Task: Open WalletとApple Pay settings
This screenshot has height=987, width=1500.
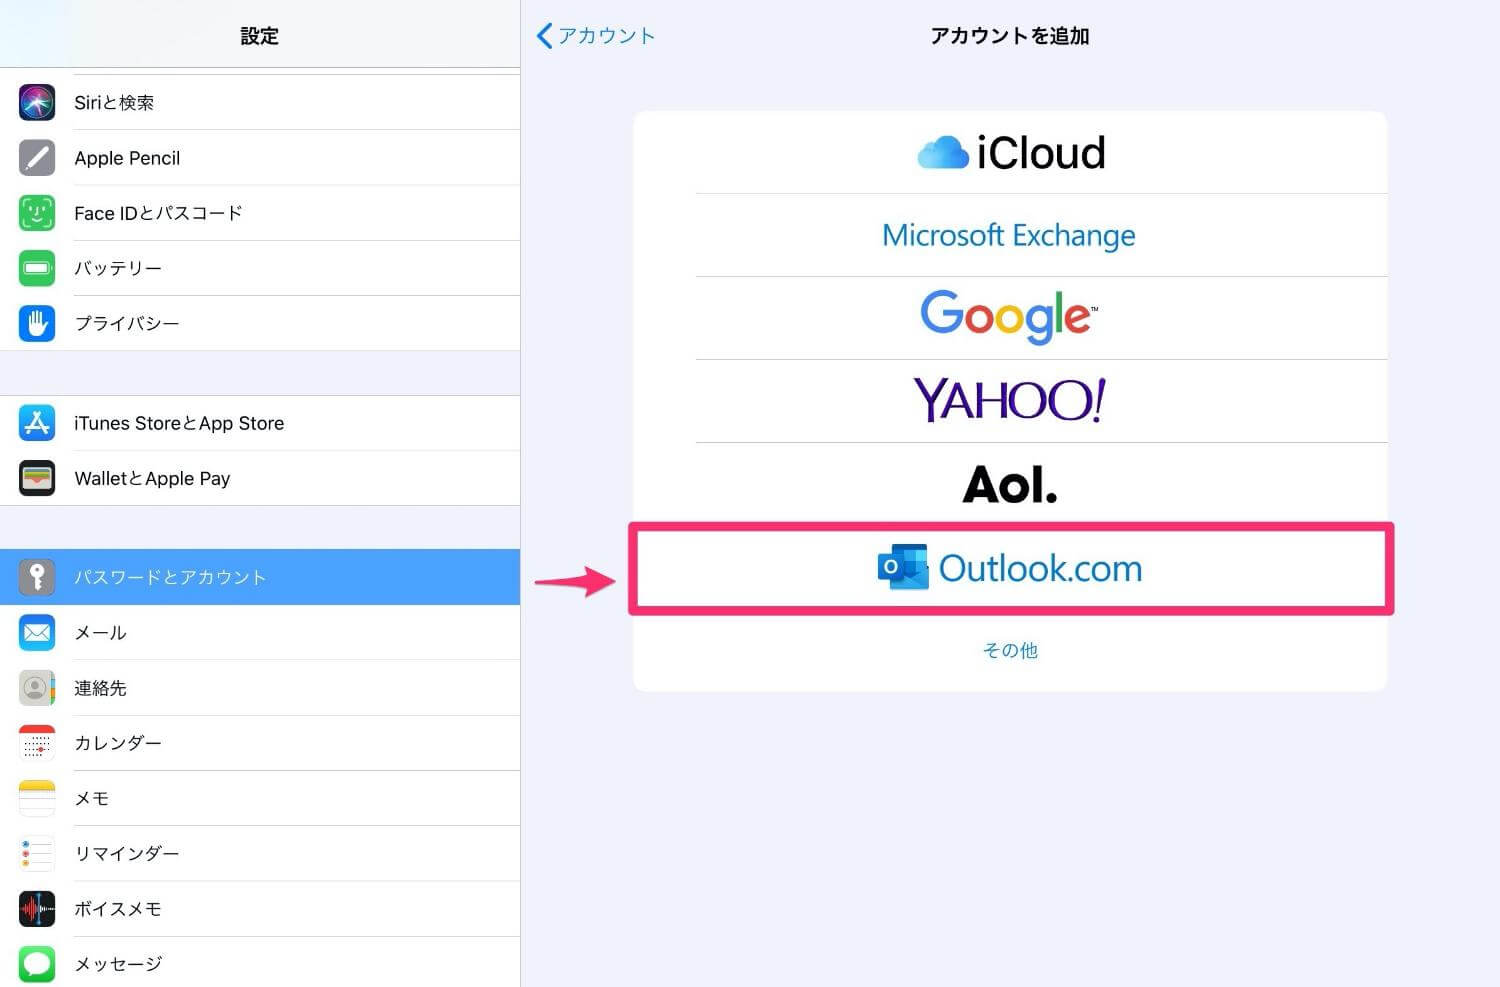Action: pos(260,478)
